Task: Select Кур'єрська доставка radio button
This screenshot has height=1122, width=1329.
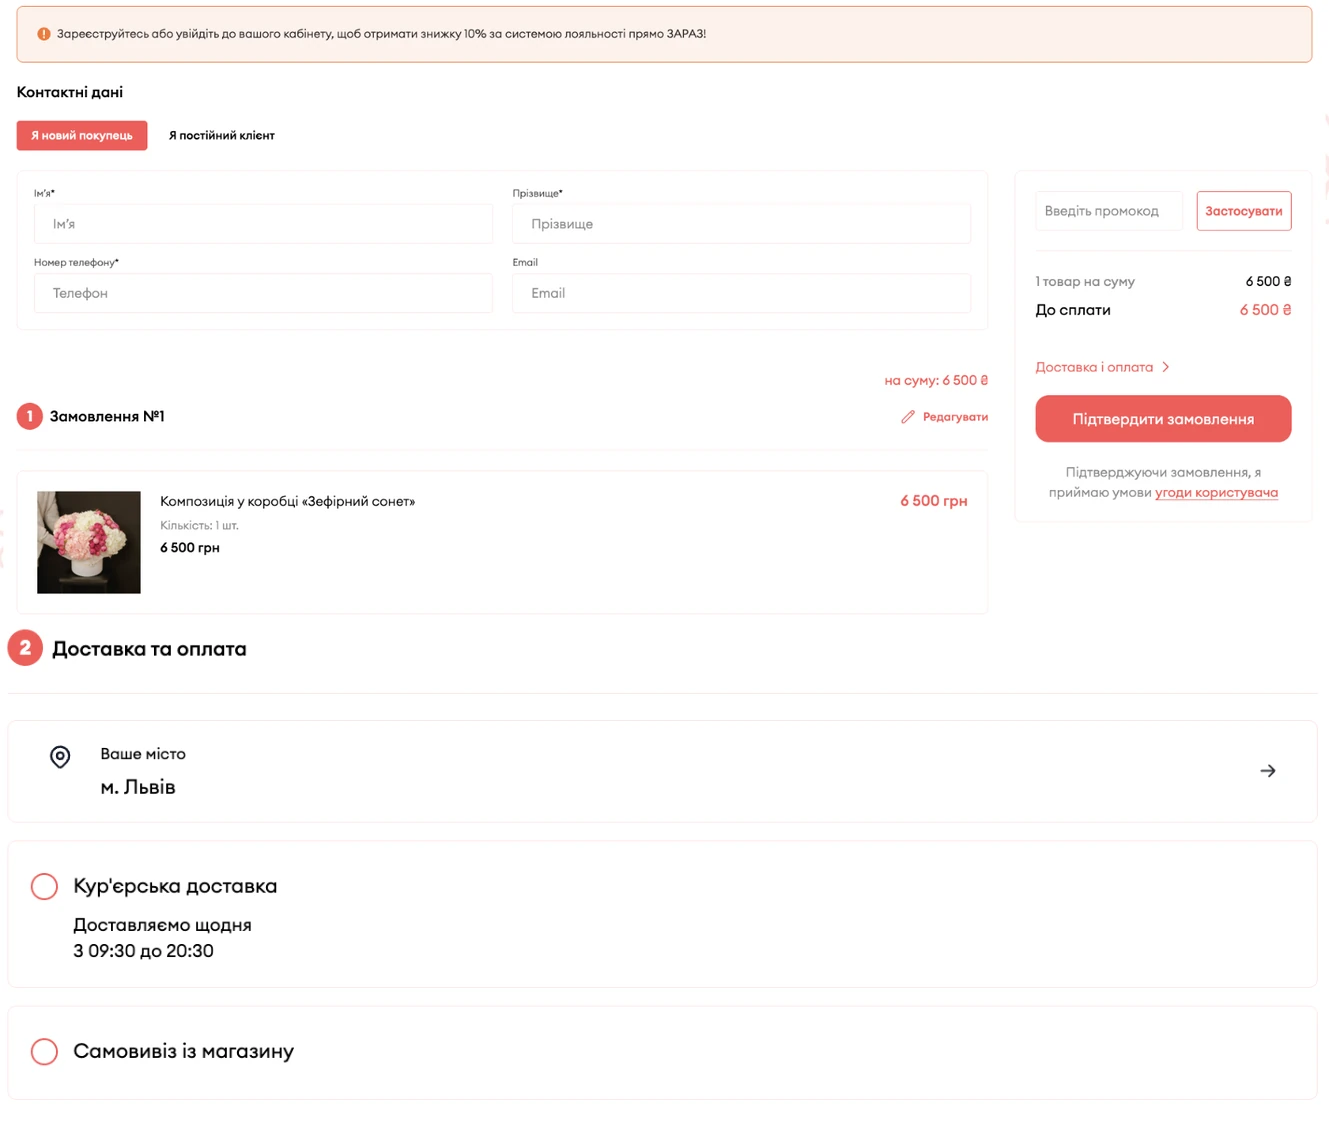Action: 44,886
